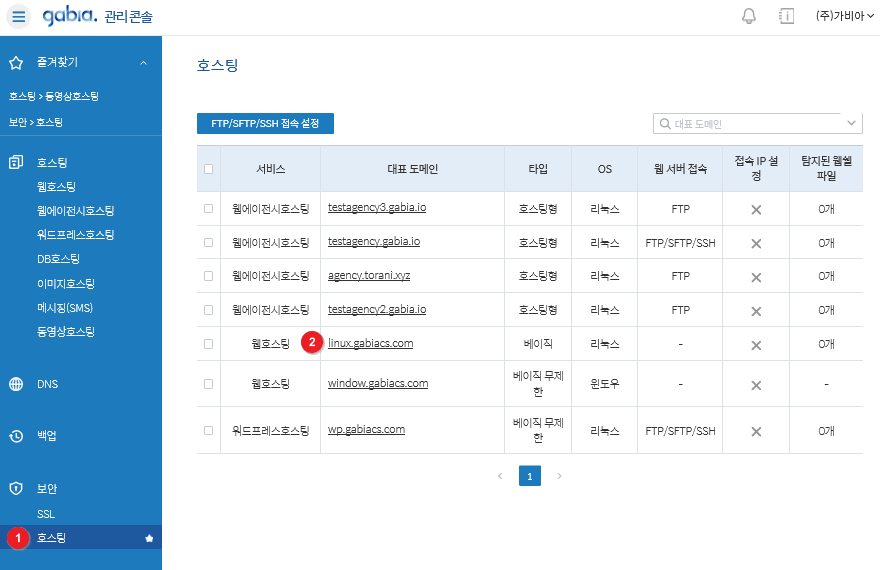Click the hosting section icon in sidebar
This screenshot has width=880, height=570.
coord(16,163)
